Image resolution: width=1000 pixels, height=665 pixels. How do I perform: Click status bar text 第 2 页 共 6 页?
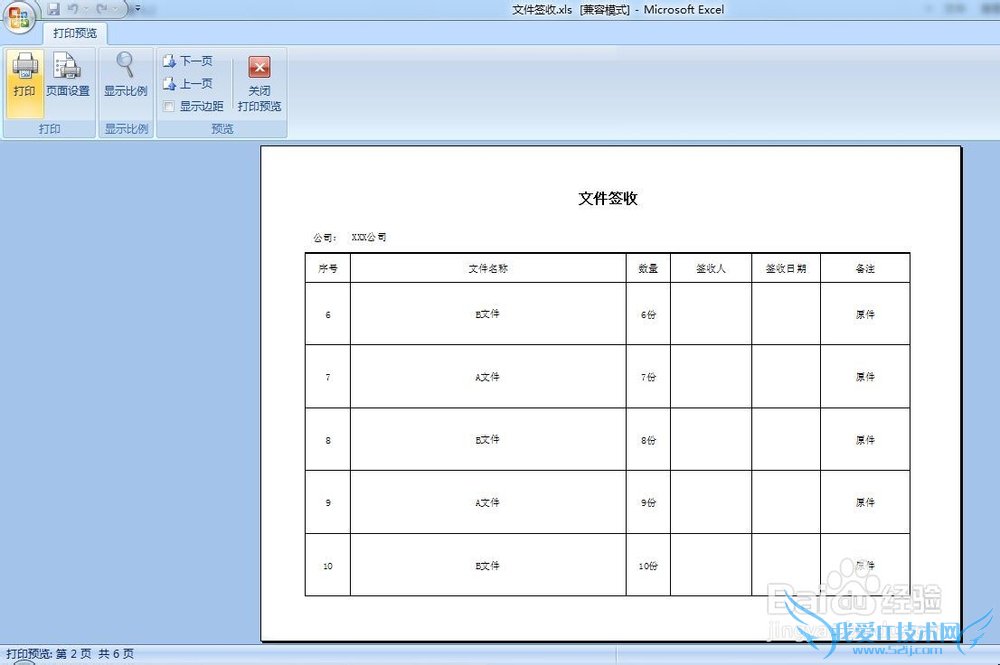pos(95,654)
